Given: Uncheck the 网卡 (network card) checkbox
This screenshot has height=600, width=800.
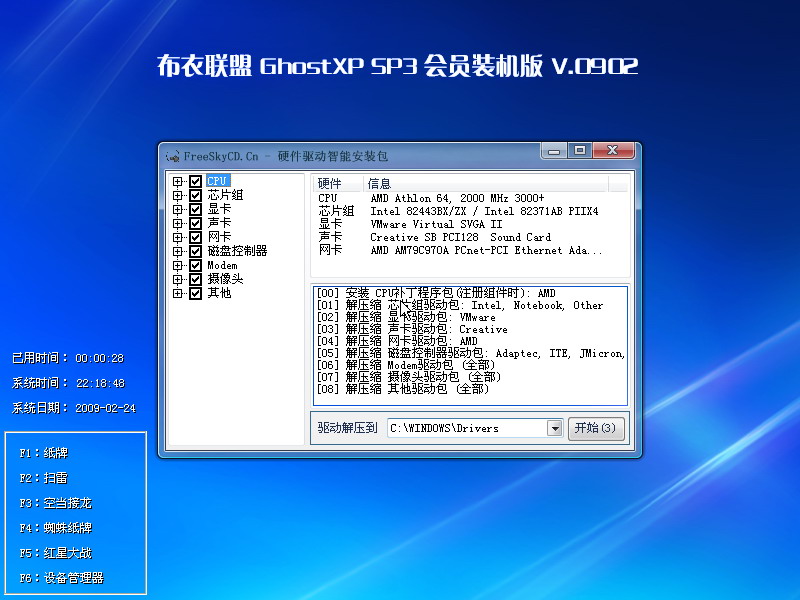Looking at the screenshot, I should tap(195, 237).
